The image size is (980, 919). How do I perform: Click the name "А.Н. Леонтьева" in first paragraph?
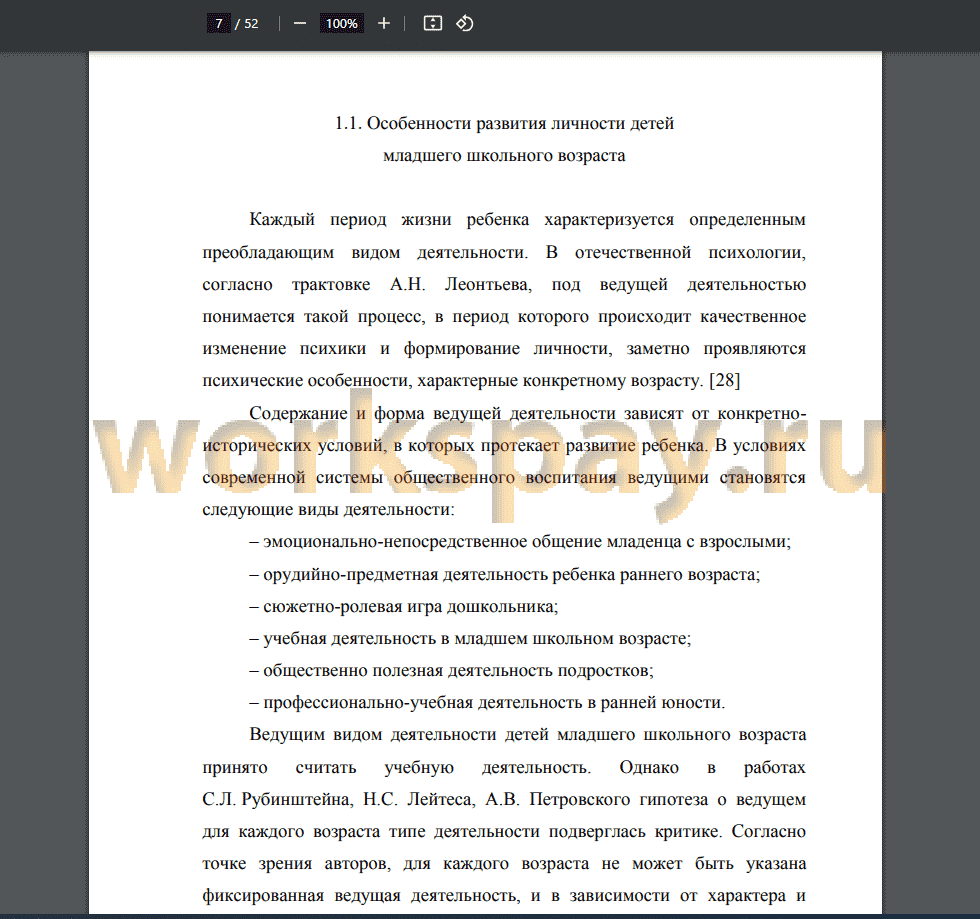coord(461,285)
